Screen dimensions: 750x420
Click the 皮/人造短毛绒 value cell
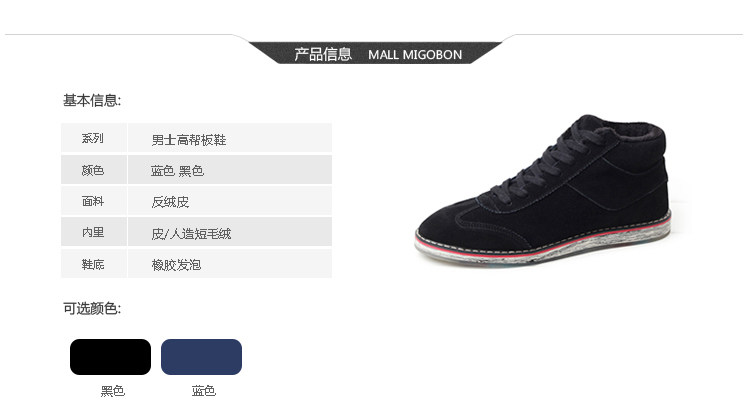(x=230, y=232)
